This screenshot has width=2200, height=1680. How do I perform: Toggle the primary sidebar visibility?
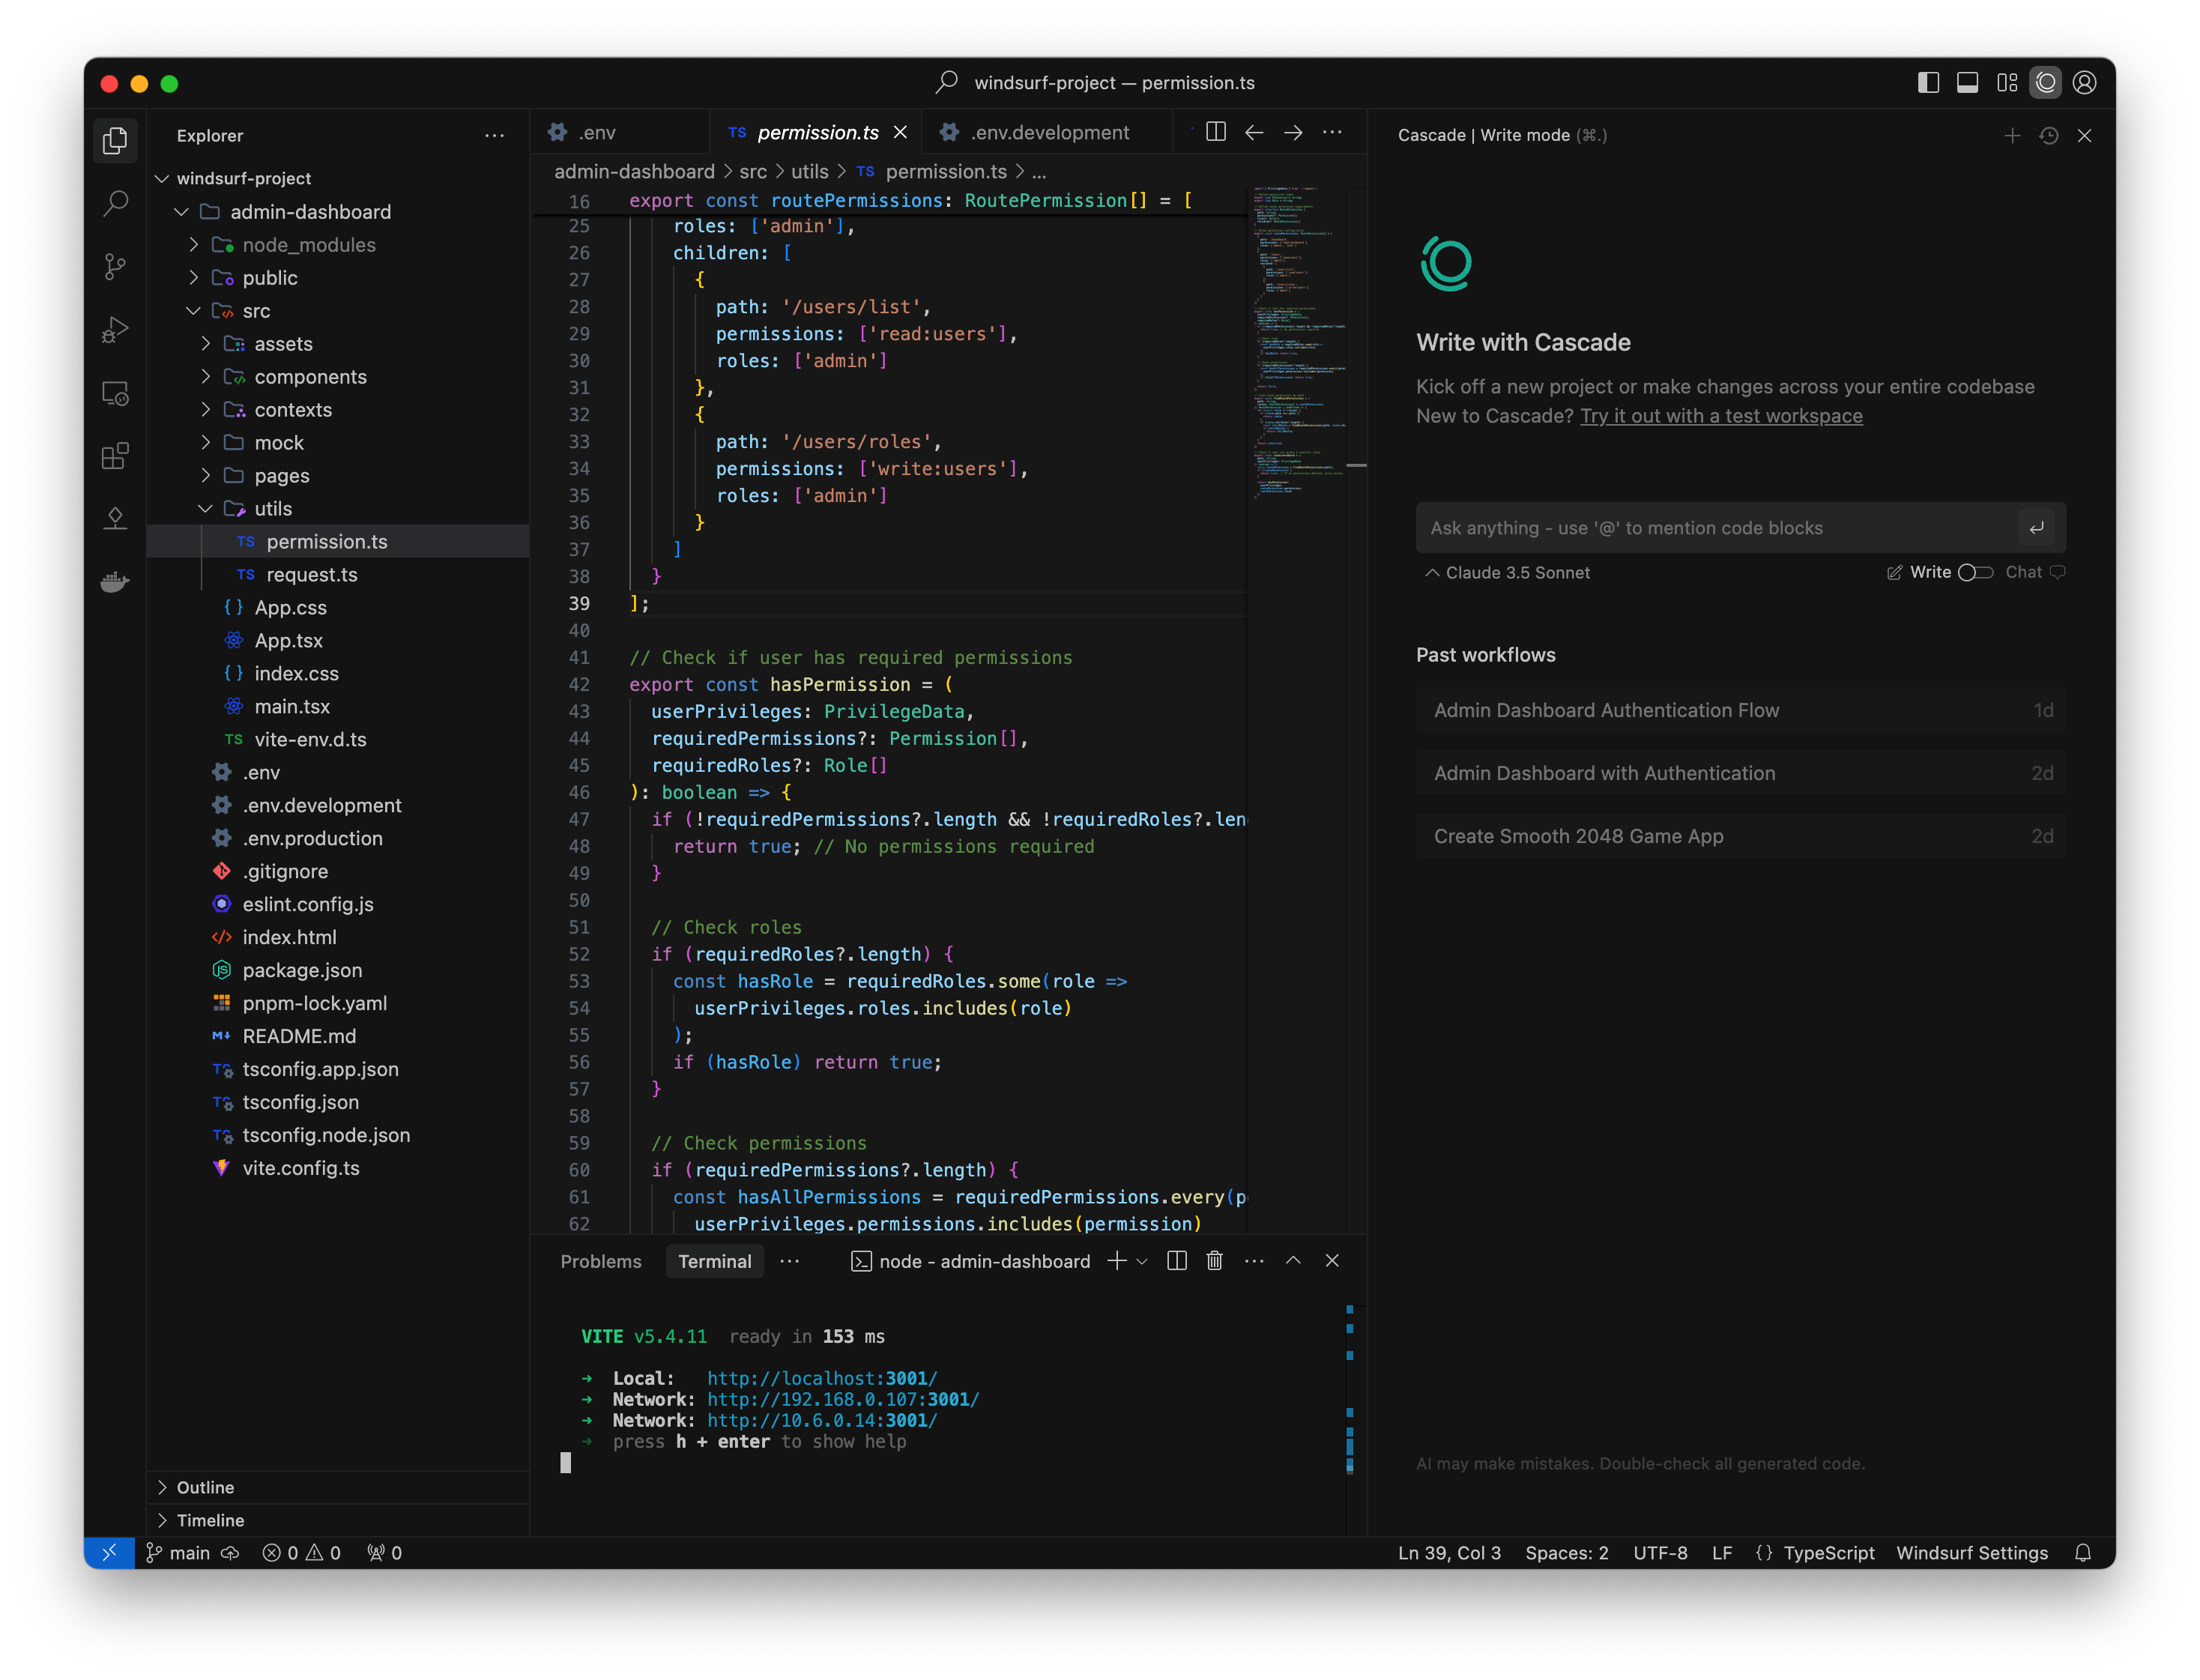[x=1928, y=83]
